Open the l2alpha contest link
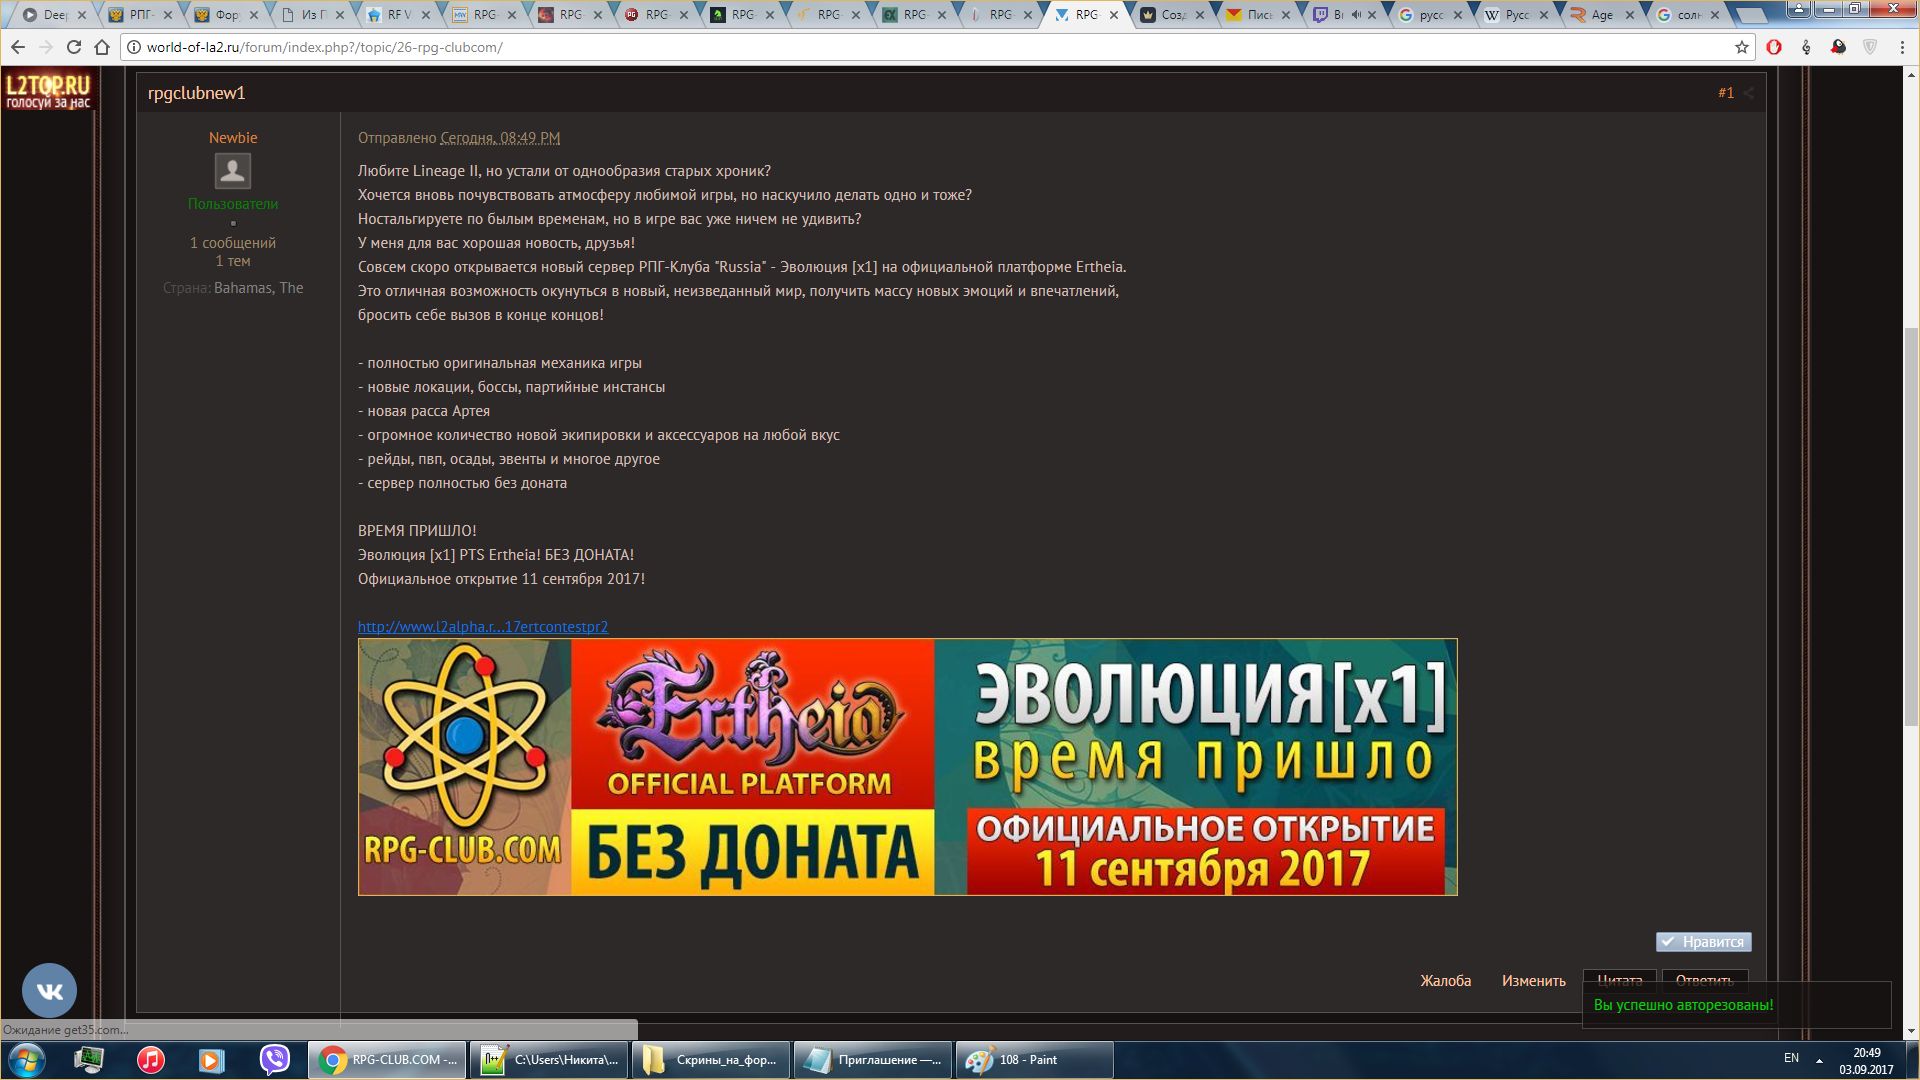The height and width of the screenshot is (1080, 1920). click(483, 627)
